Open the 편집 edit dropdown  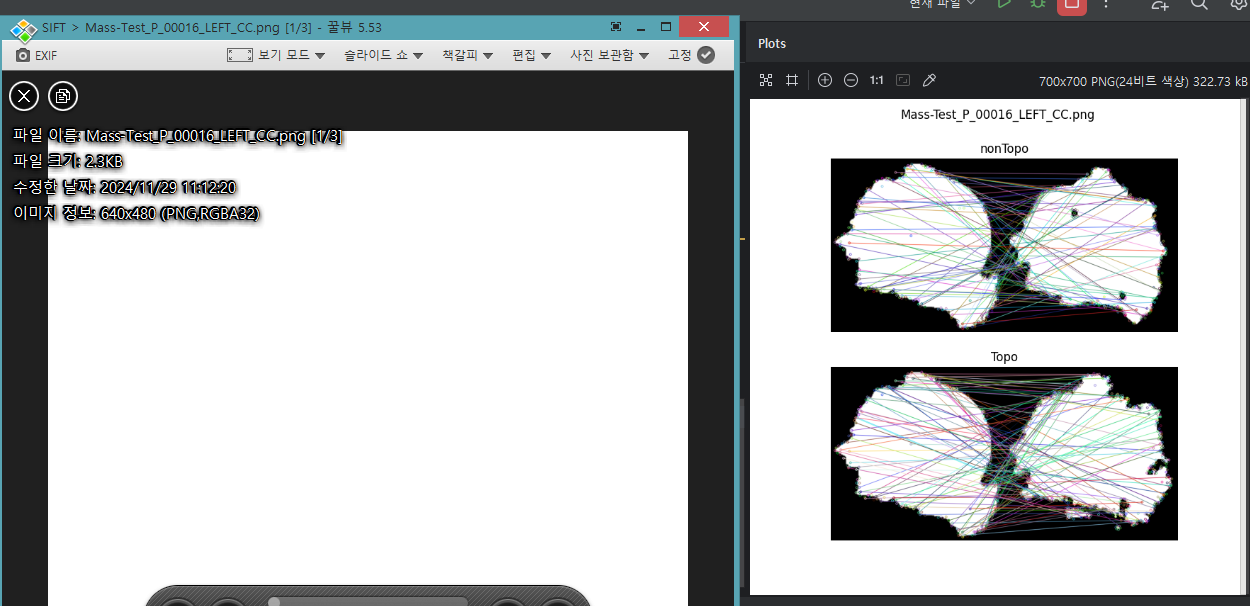531,55
